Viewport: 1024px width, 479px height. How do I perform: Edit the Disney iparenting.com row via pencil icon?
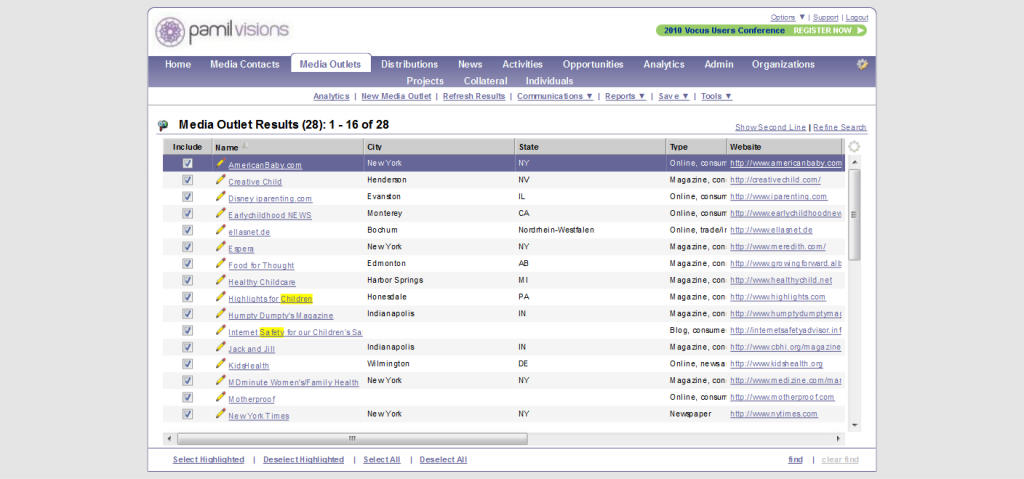click(221, 196)
